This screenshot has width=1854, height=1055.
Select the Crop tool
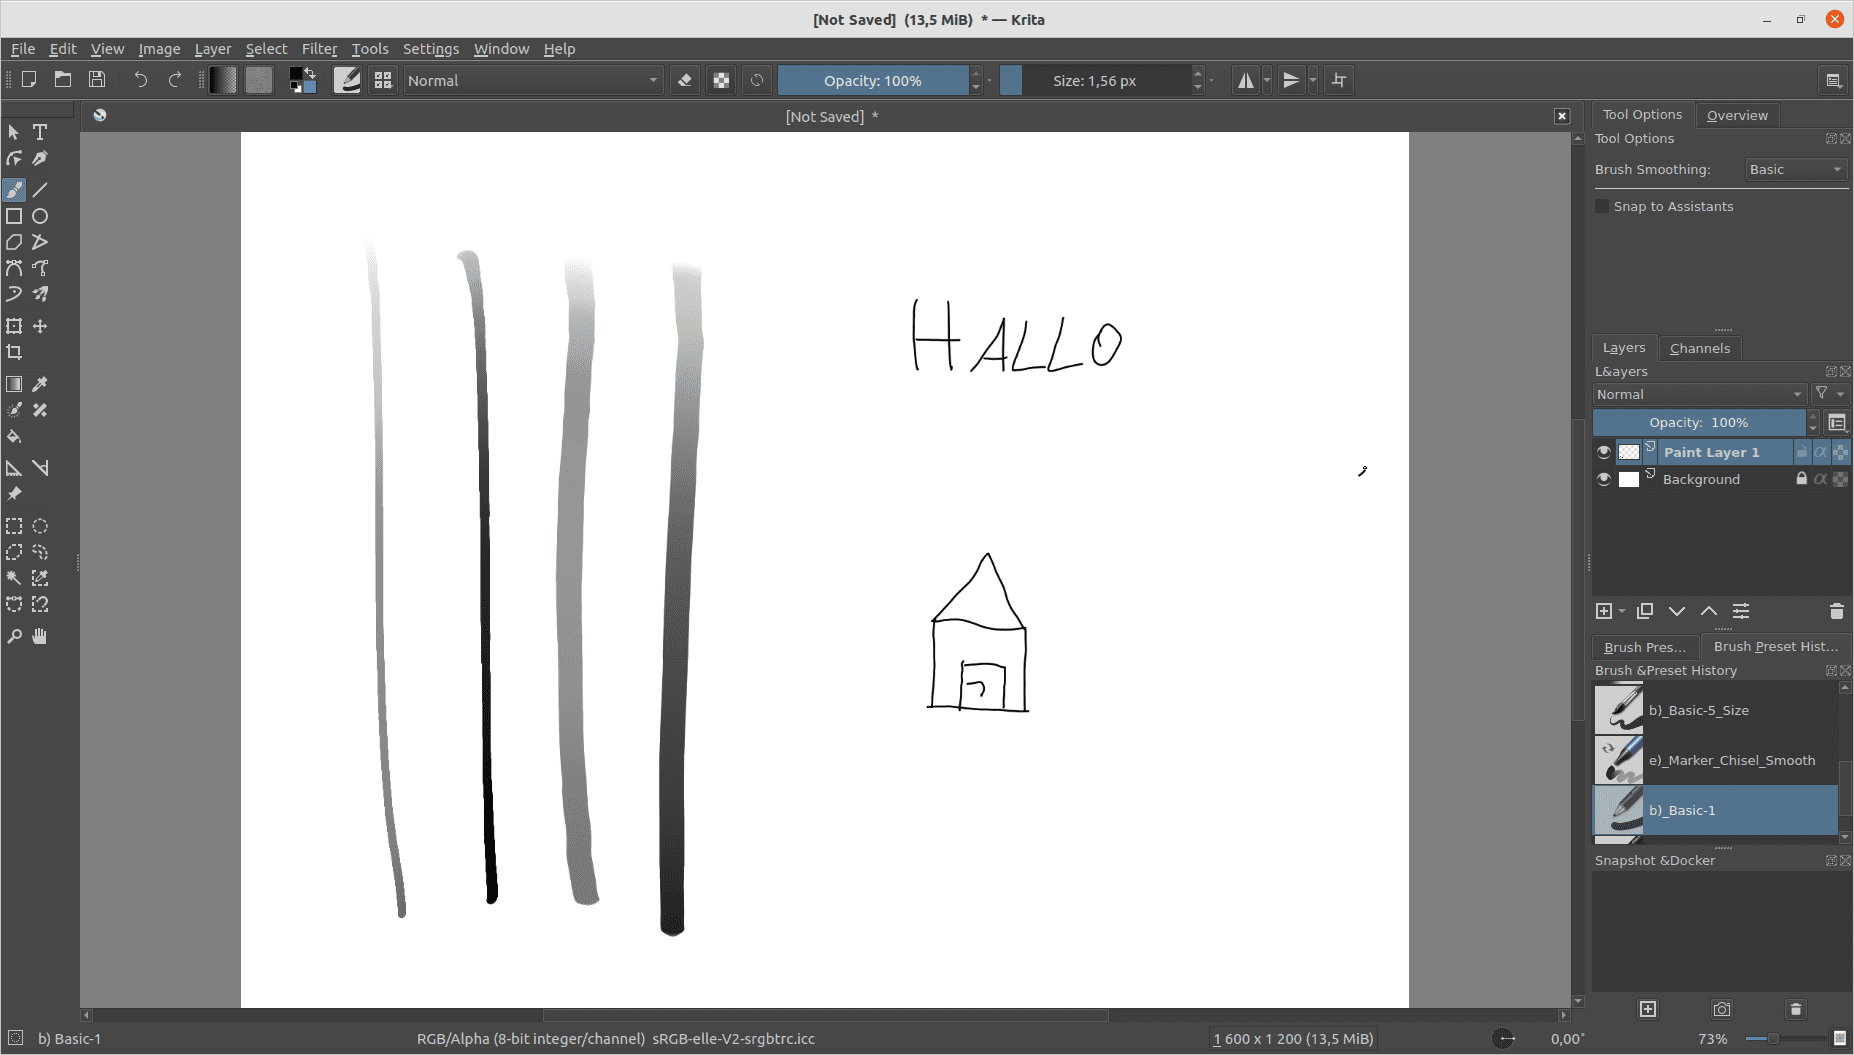(14, 352)
